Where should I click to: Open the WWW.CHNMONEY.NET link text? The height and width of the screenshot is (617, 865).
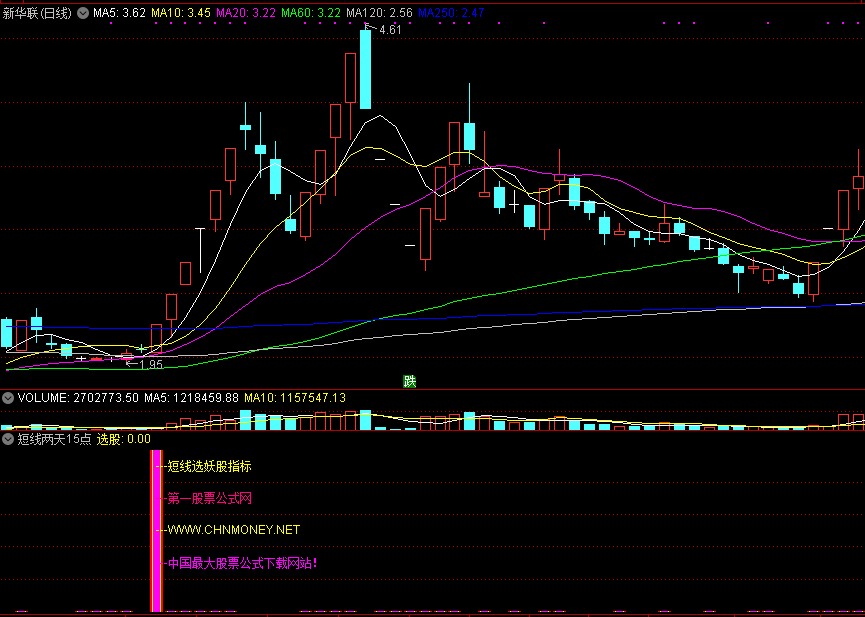(x=233, y=530)
